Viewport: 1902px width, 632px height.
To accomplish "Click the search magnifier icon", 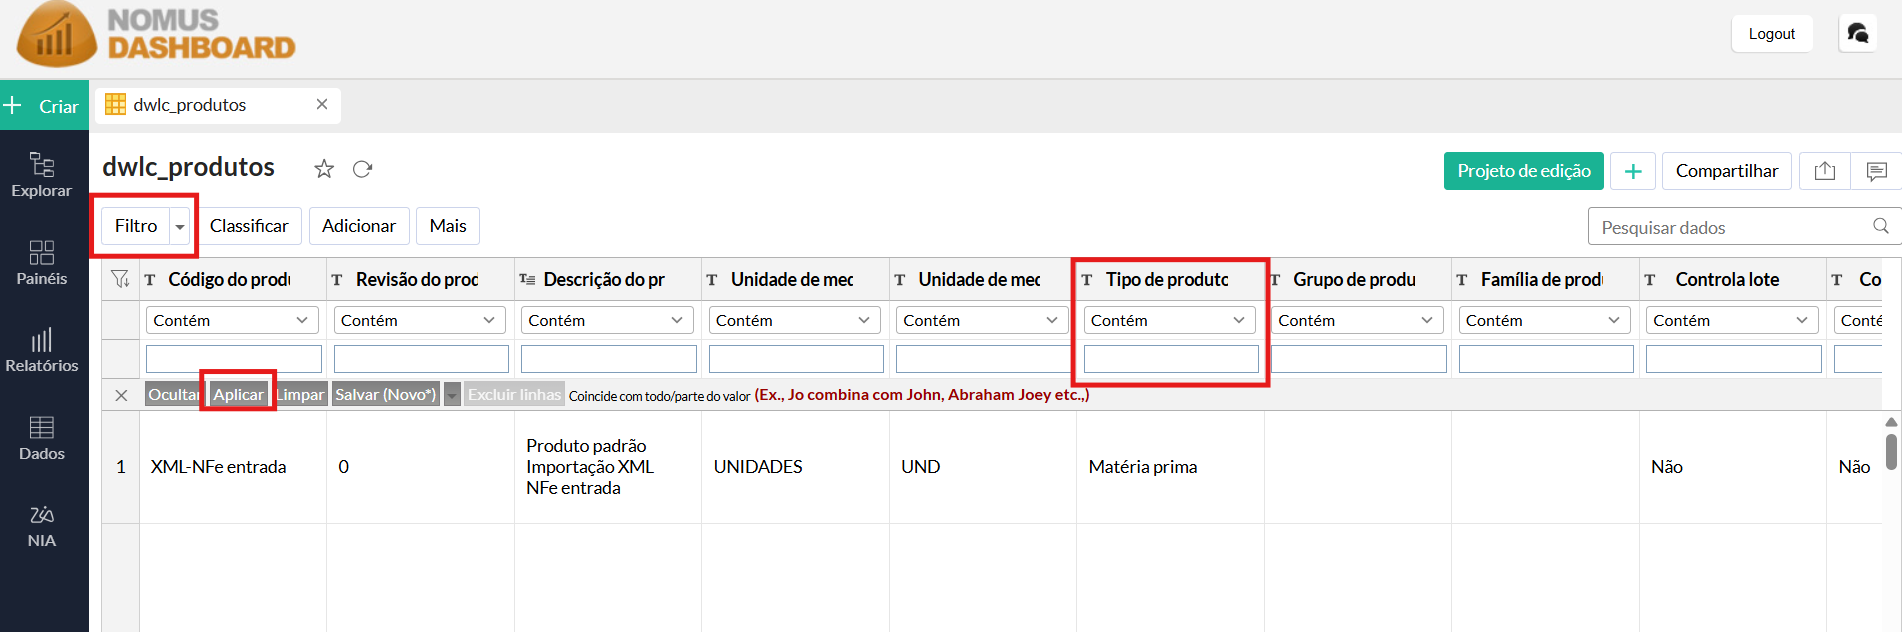I will (1881, 226).
